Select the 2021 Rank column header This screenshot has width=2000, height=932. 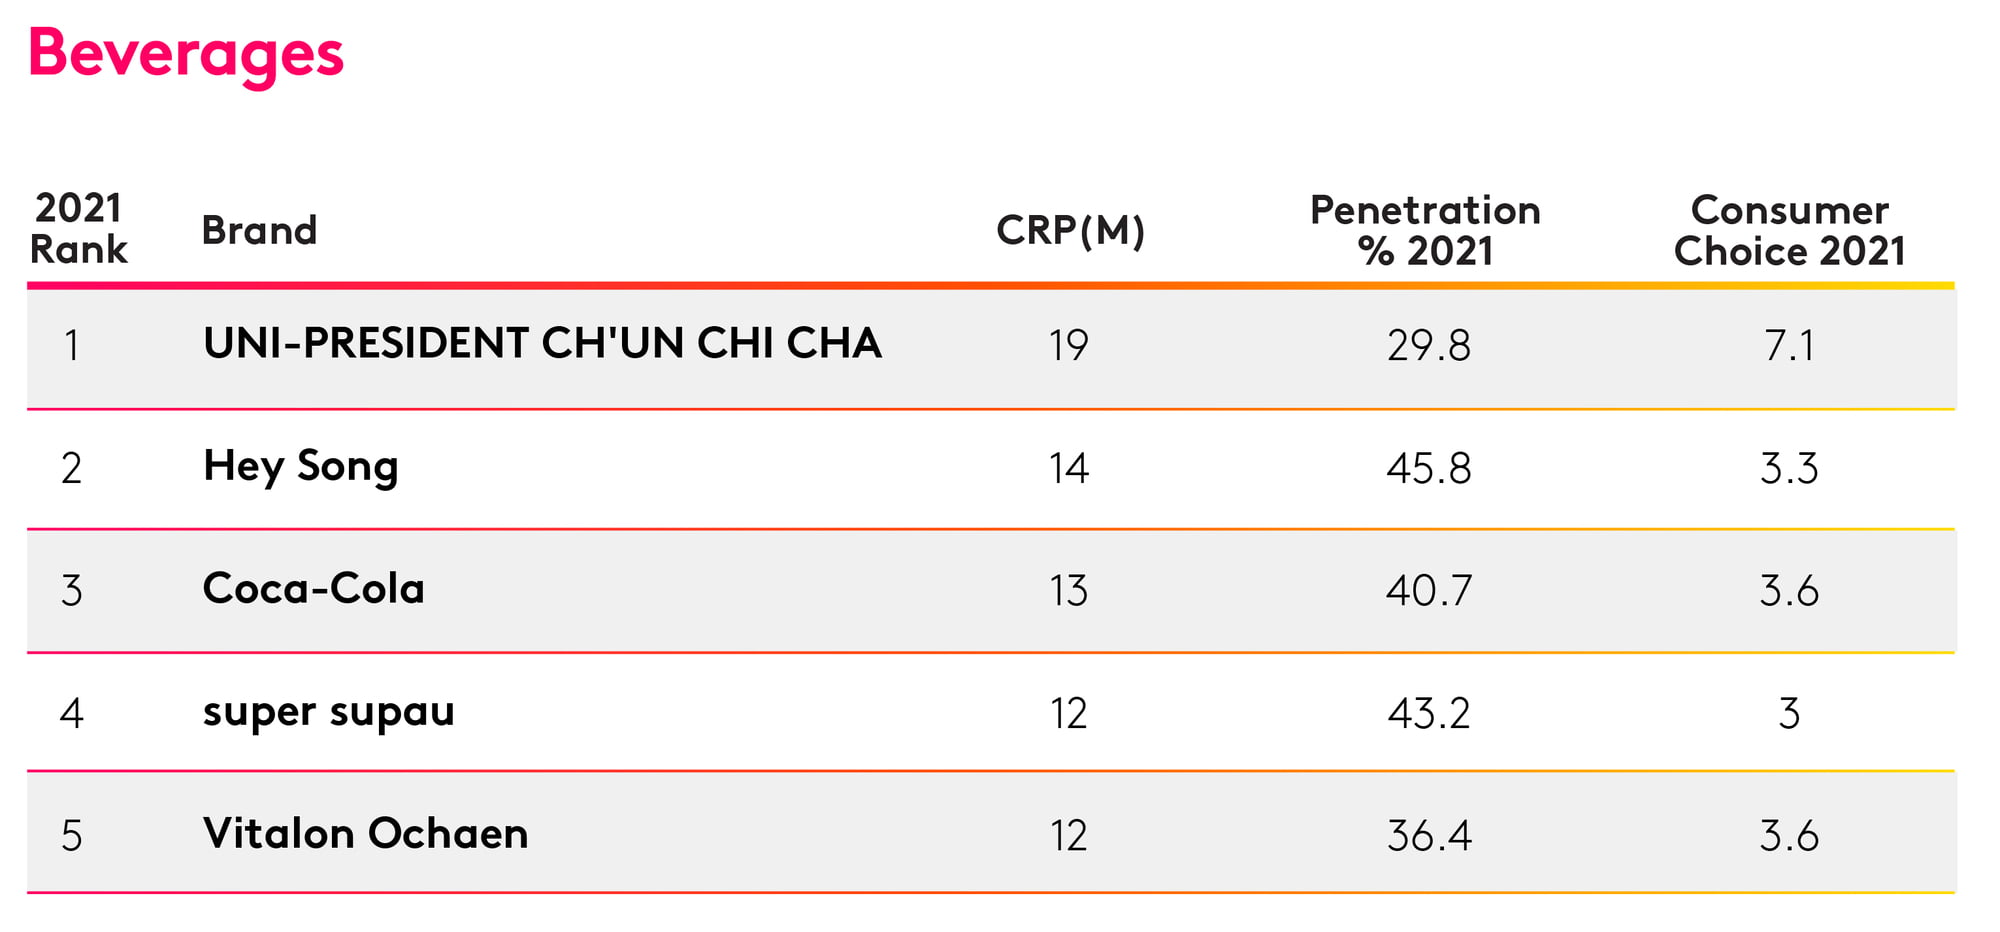pyautogui.click(x=78, y=229)
